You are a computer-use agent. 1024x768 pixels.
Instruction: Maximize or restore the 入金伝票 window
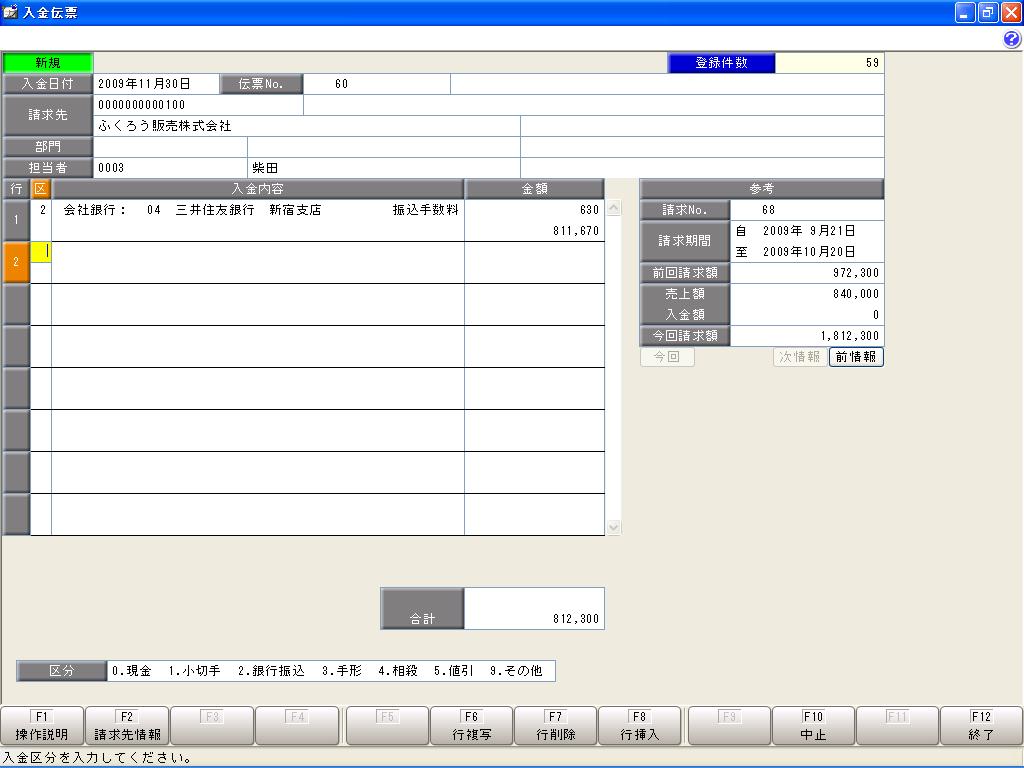click(x=988, y=12)
